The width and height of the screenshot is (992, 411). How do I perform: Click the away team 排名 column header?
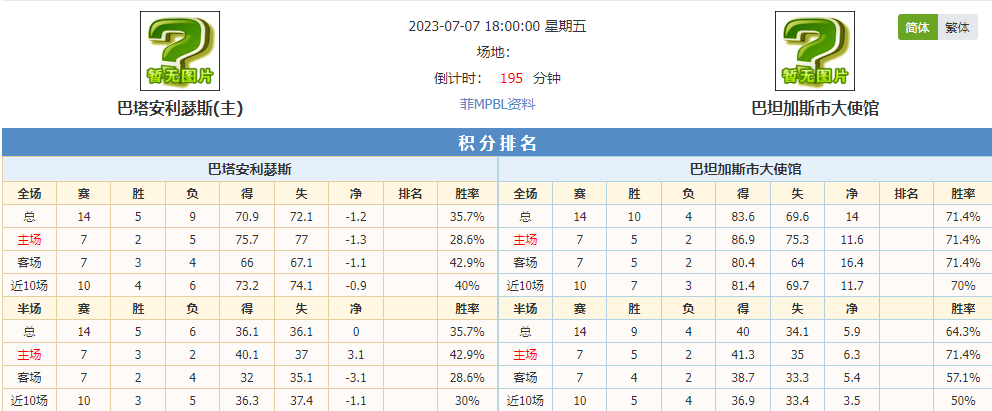pos(906,194)
